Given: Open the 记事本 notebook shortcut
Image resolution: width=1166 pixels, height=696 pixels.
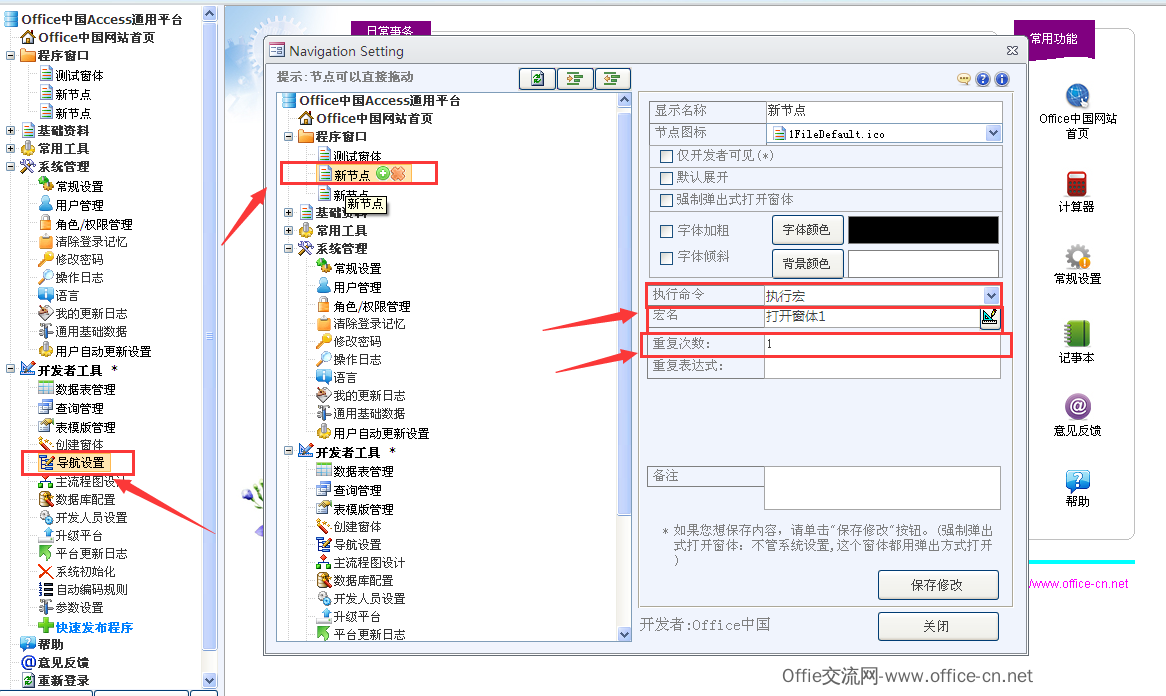Looking at the screenshot, I should 1077,334.
